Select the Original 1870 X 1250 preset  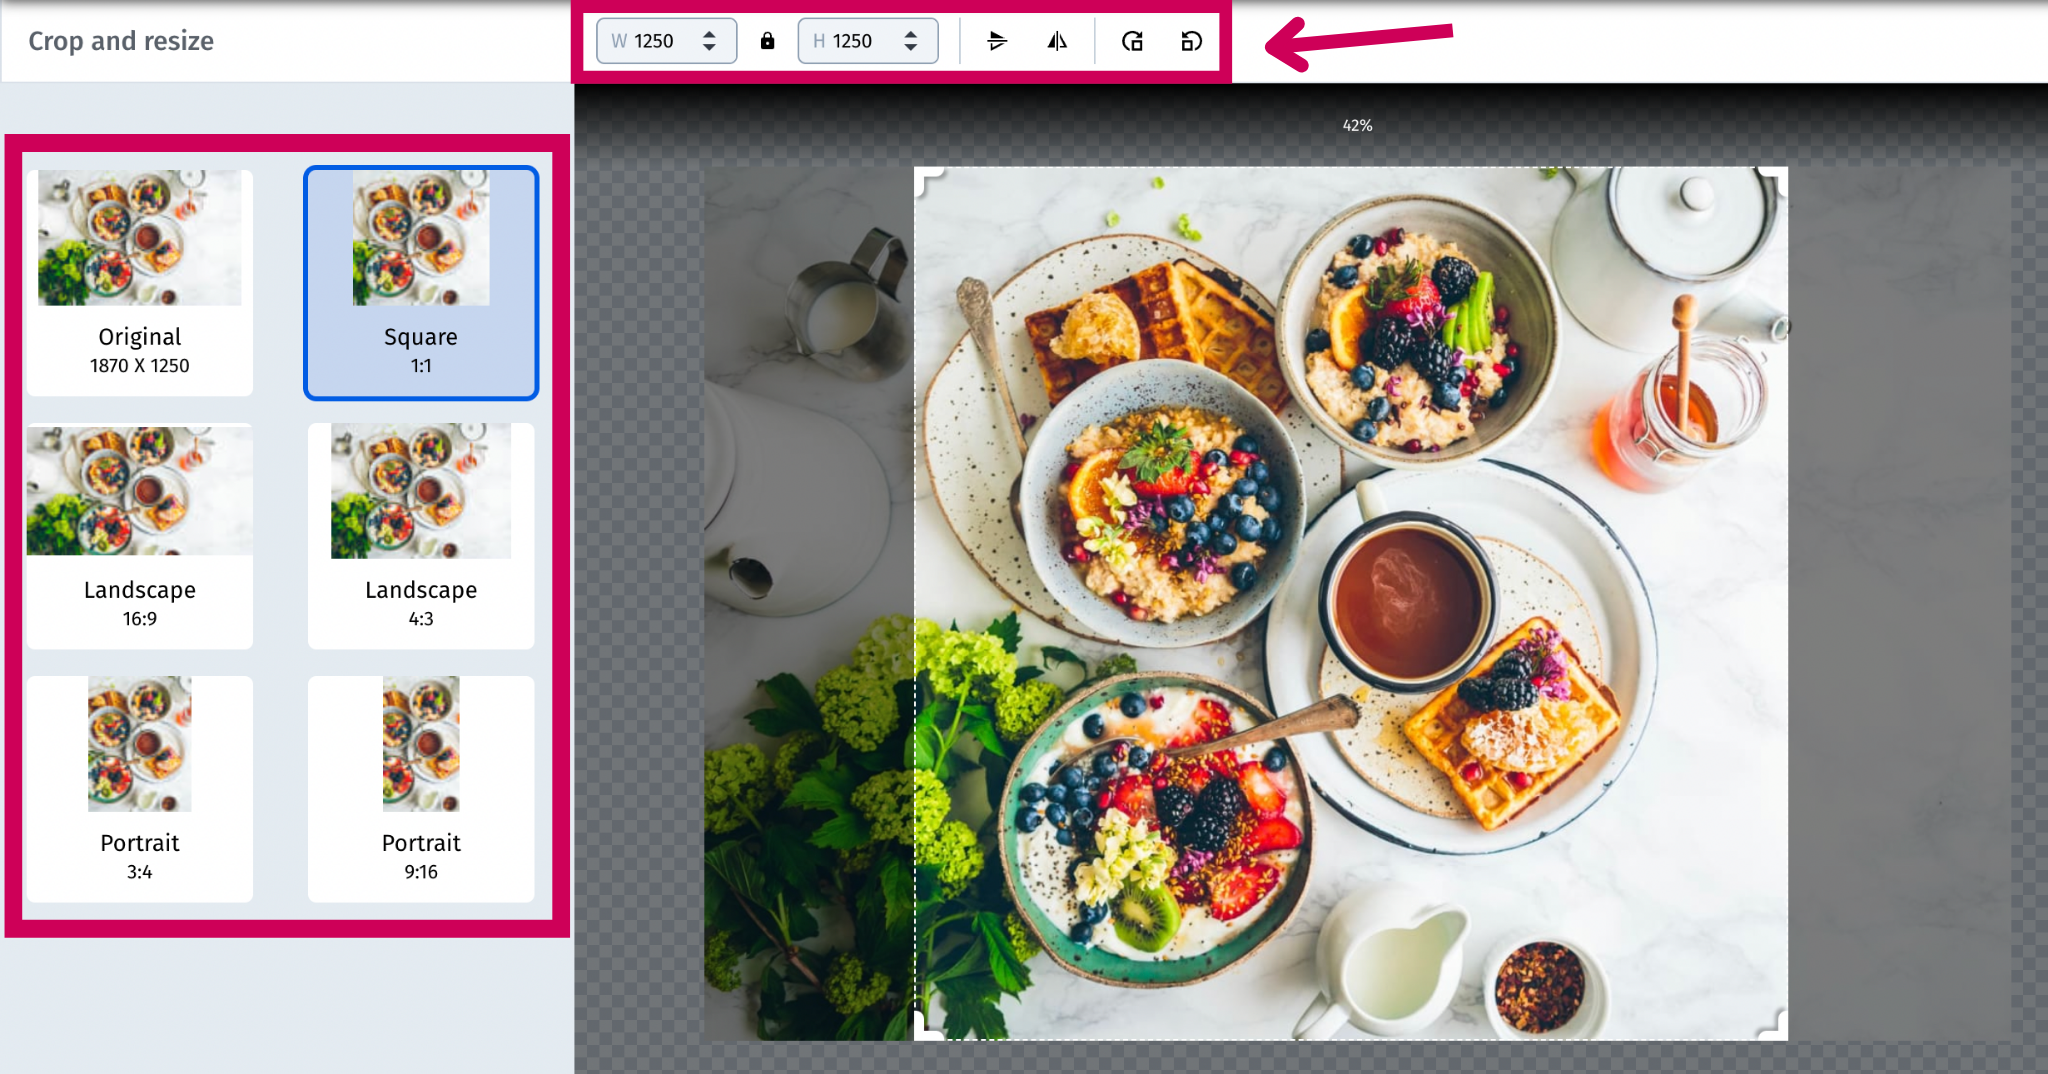click(x=140, y=282)
